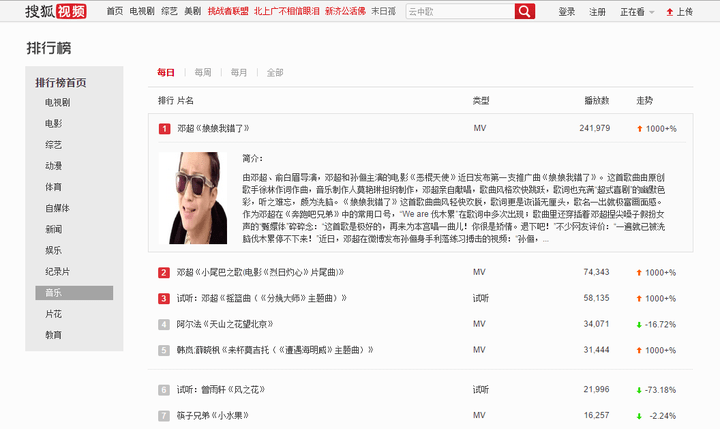Open 韩岚,薛晓枫《未怀莫吉托》 title
Viewport: 720px width, 429px height.
pyautogui.click(x=275, y=350)
